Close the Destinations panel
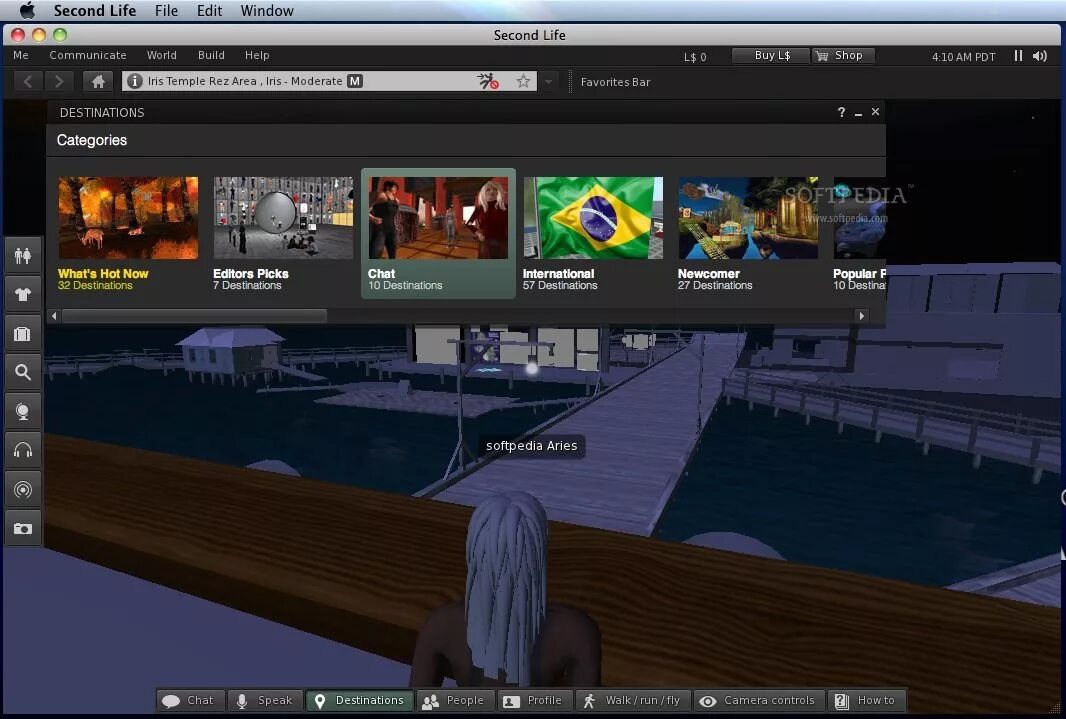Image resolution: width=1066 pixels, height=719 pixels. [x=875, y=111]
